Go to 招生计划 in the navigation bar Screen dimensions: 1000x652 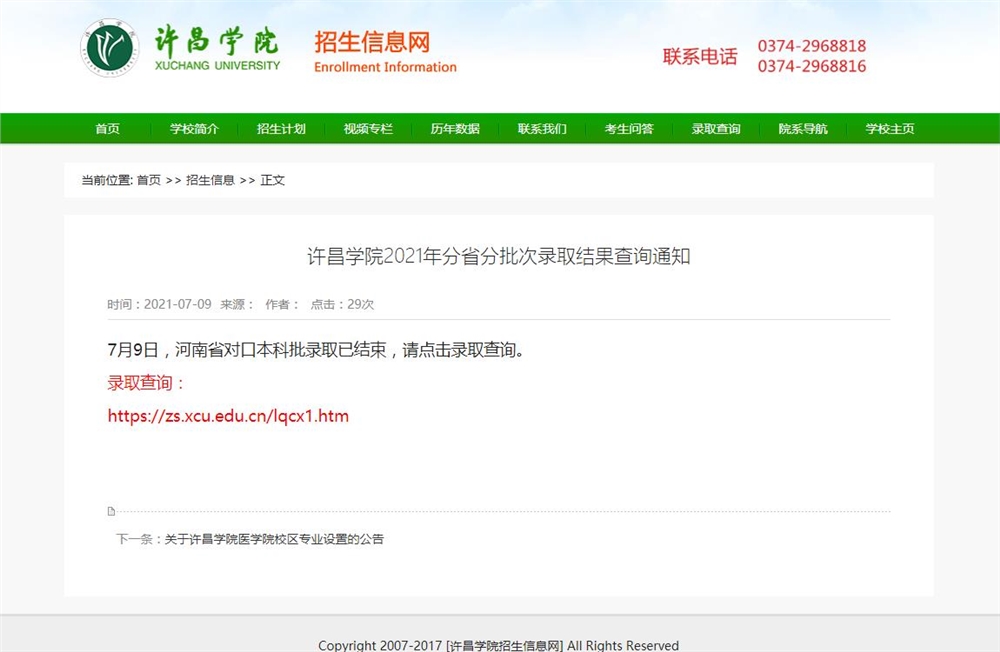[281, 129]
